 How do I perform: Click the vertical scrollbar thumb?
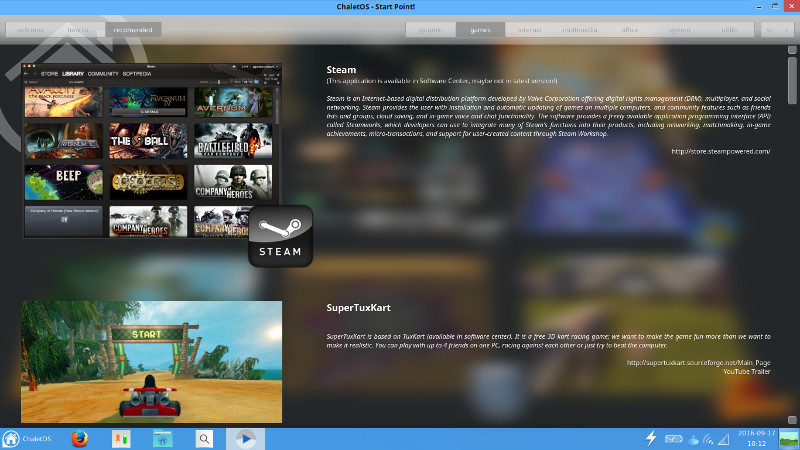792,80
